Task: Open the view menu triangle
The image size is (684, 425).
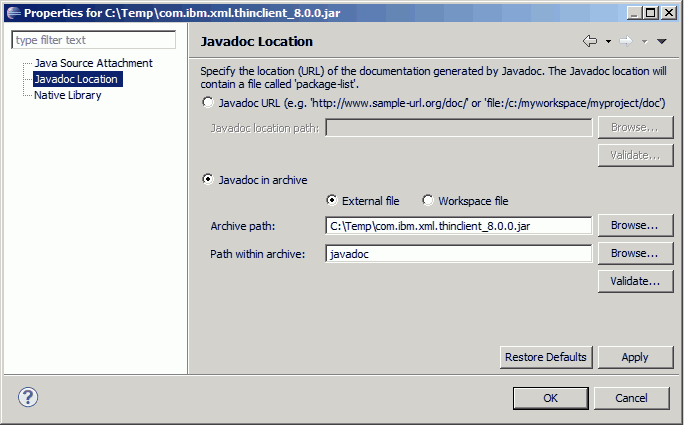Action: 661,41
